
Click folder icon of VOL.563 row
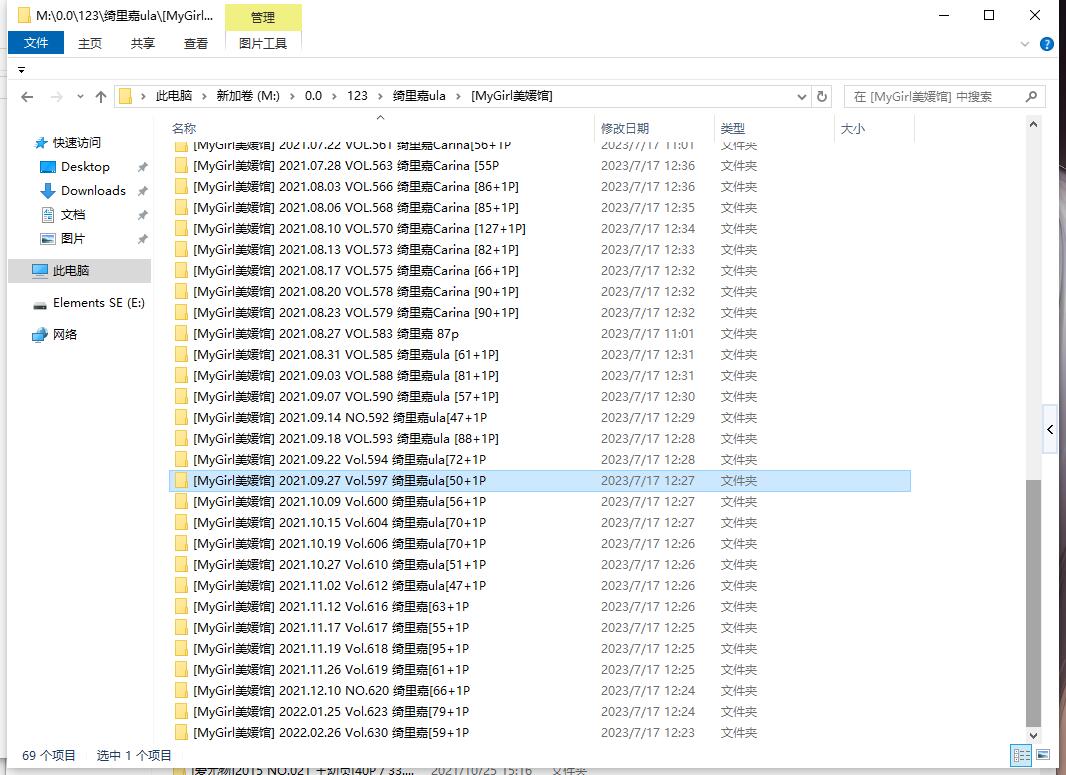tap(181, 166)
